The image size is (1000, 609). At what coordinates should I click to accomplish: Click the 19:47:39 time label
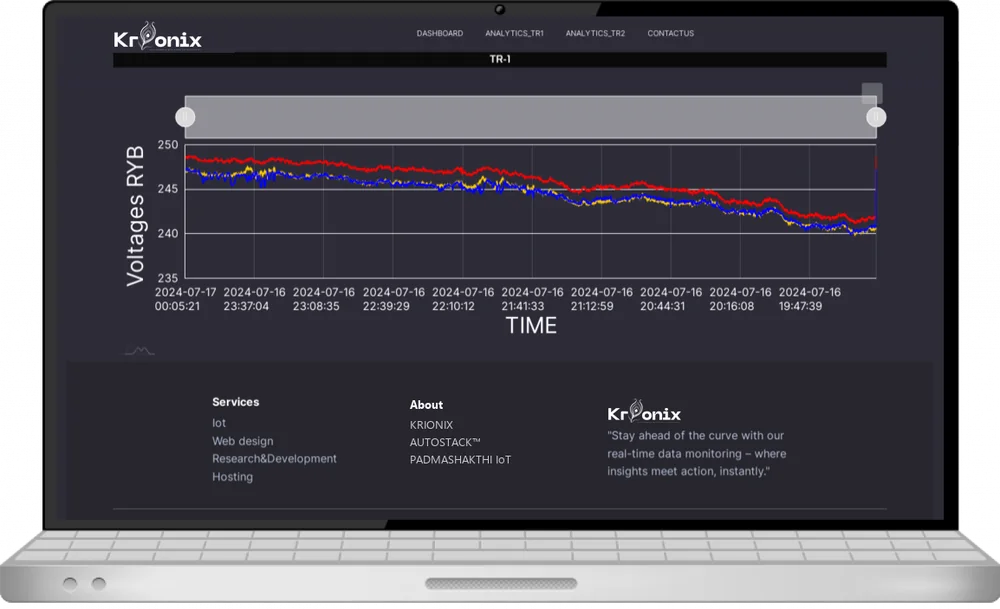800,306
